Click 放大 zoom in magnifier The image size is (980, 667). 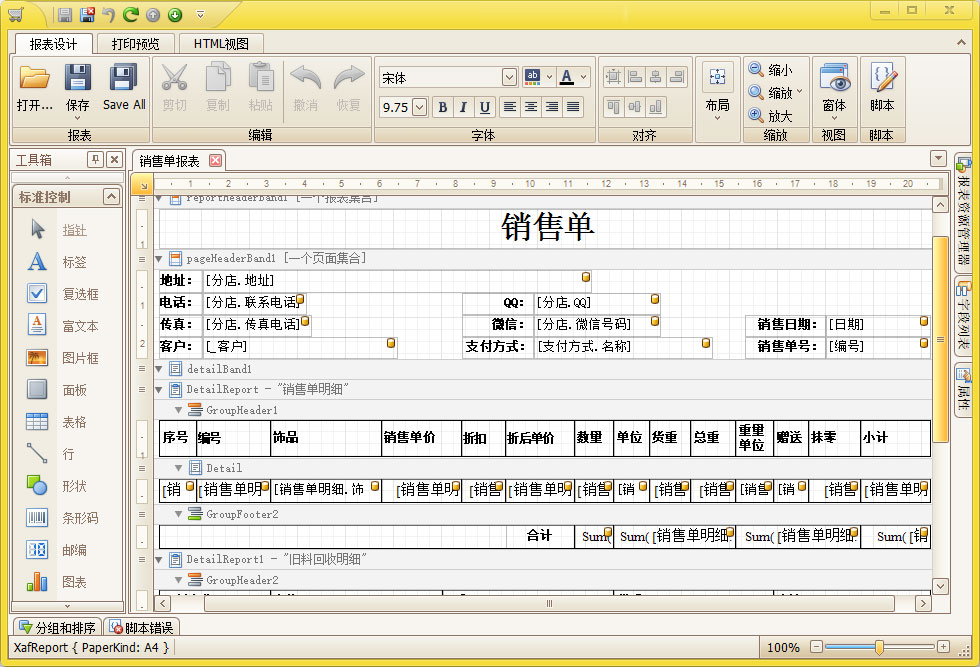(756, 115)
